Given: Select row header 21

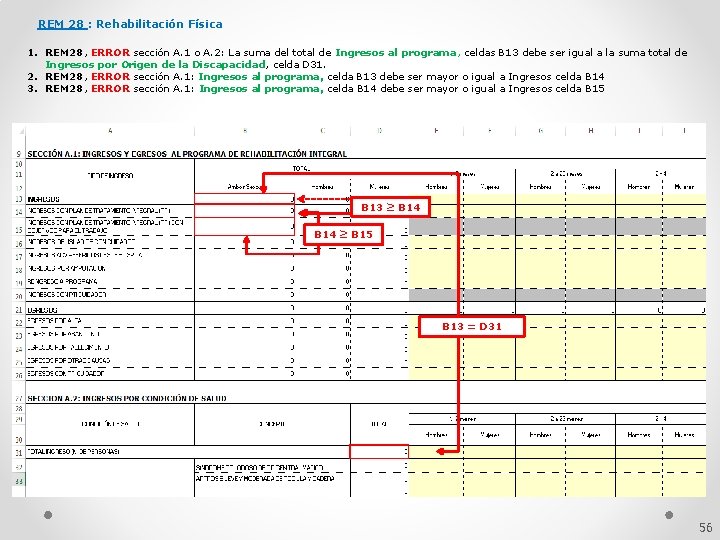Looking at the screenshot, I should click(19, 309).
